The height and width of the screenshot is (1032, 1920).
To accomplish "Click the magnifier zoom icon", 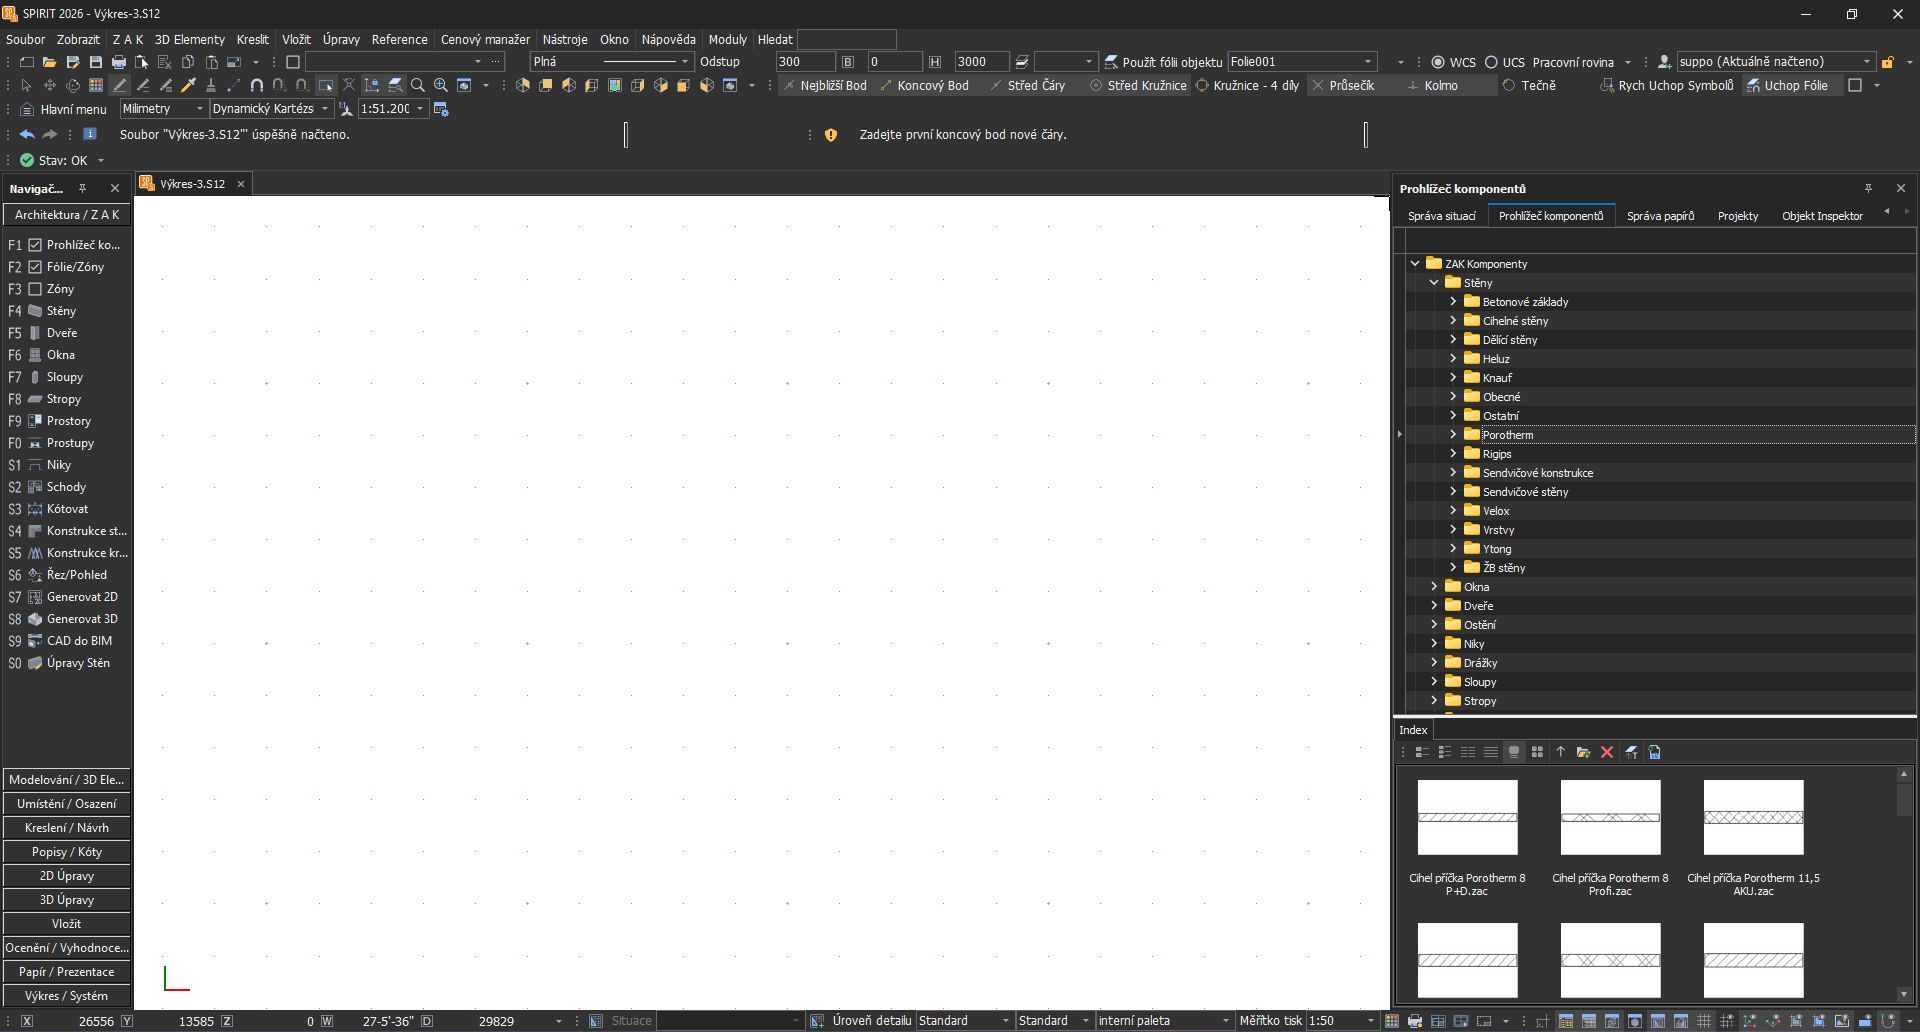I will pyautogui.click(x=418, y=86).
